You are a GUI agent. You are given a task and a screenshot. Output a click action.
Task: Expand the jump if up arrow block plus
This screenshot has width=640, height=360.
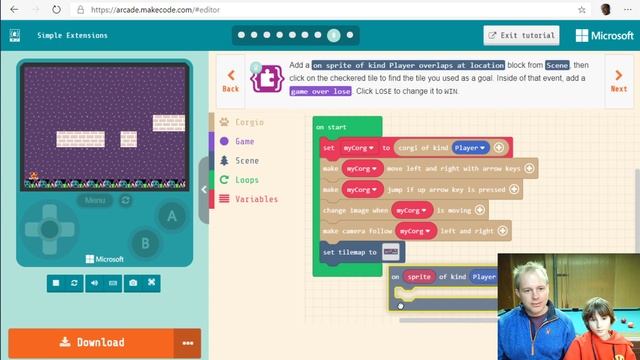(x=514, y=189)
